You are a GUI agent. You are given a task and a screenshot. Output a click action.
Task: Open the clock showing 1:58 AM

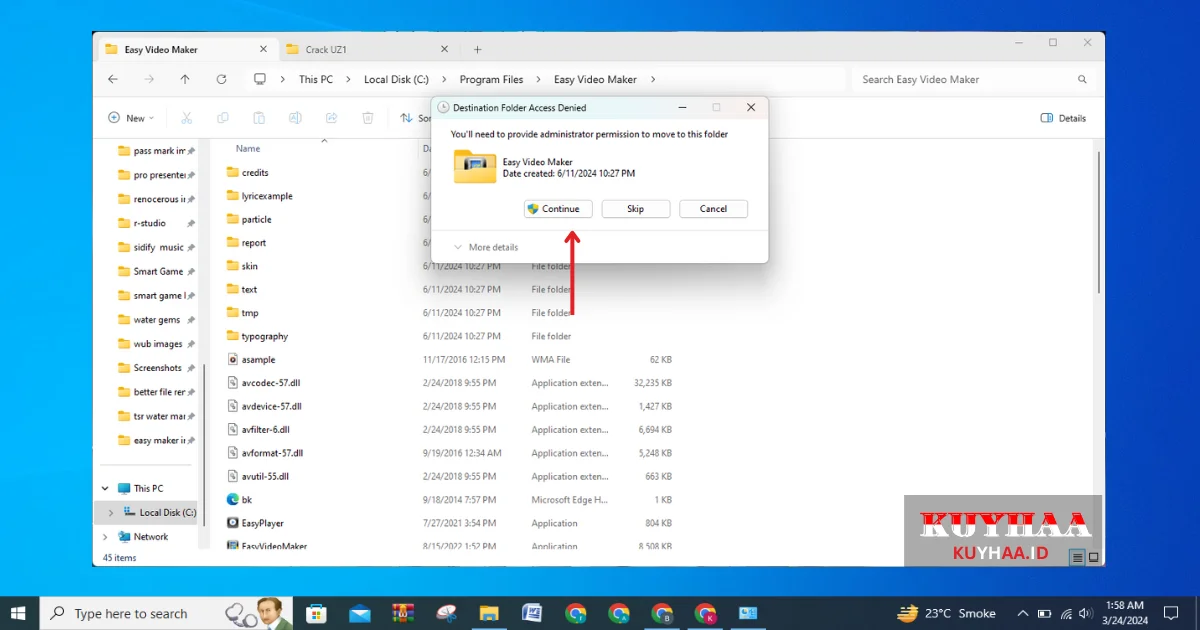(1126, 613)
